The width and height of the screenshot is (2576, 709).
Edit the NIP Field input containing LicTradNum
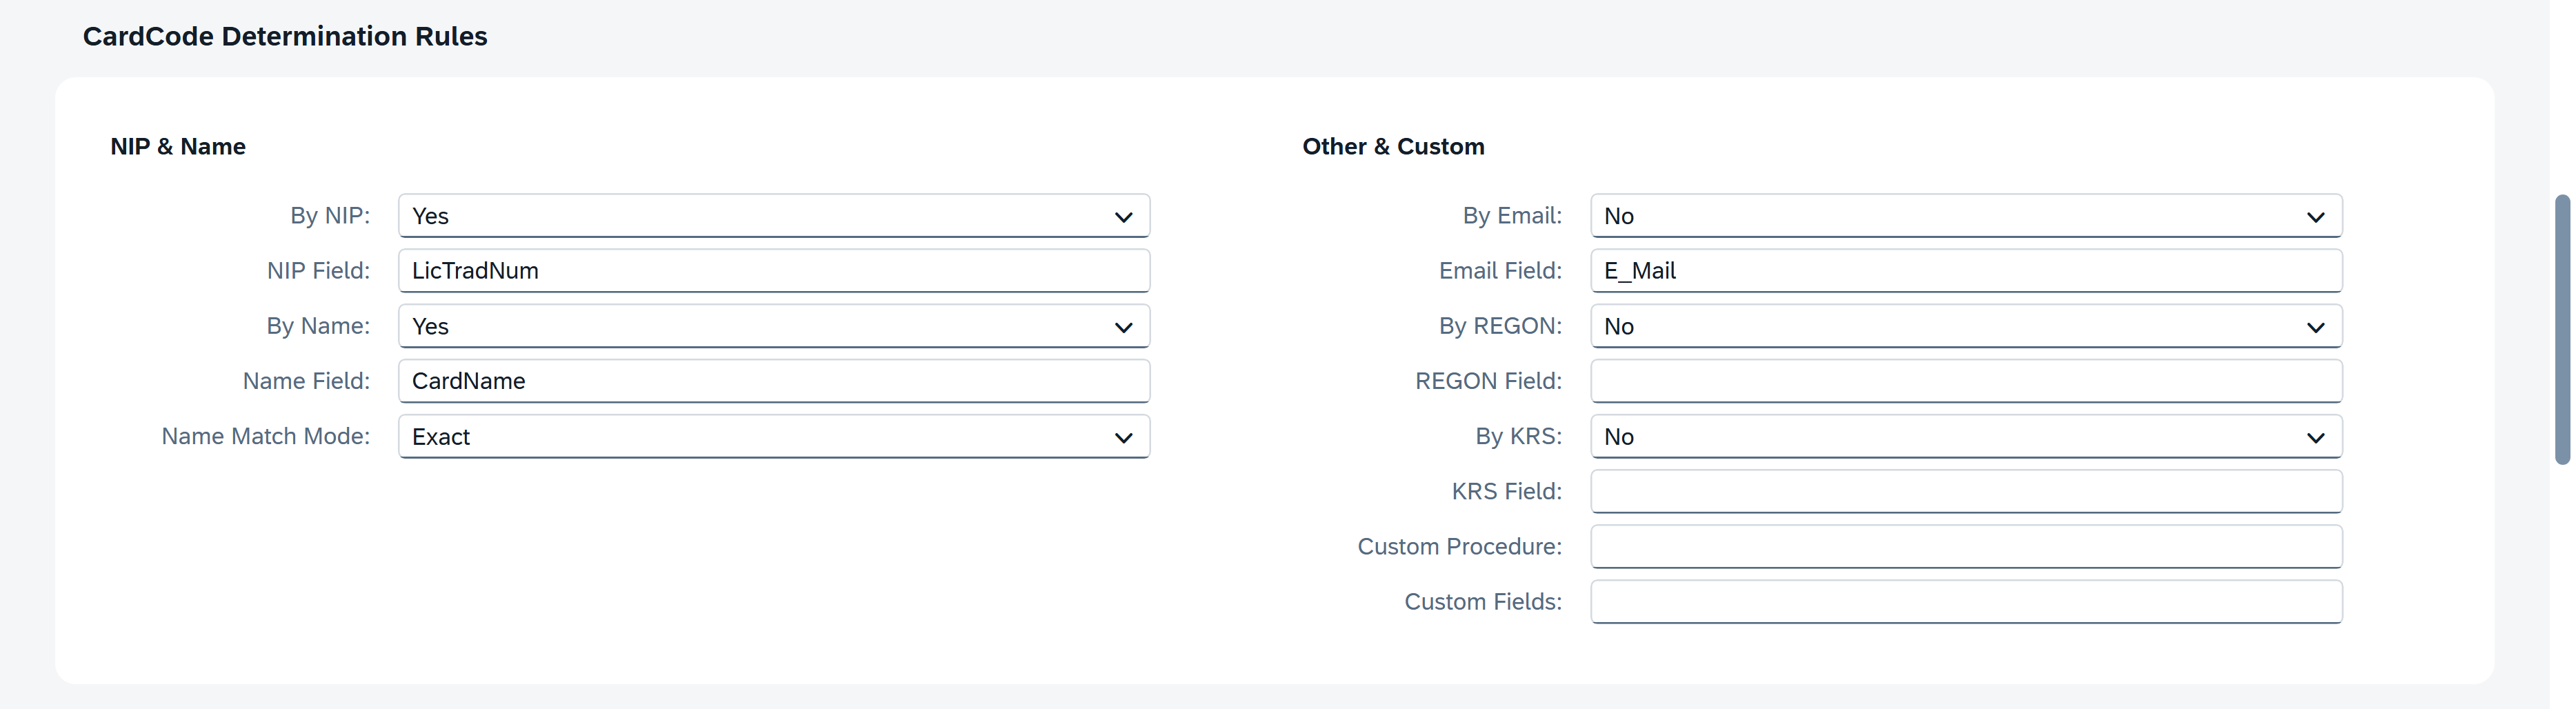coord(774,271)
